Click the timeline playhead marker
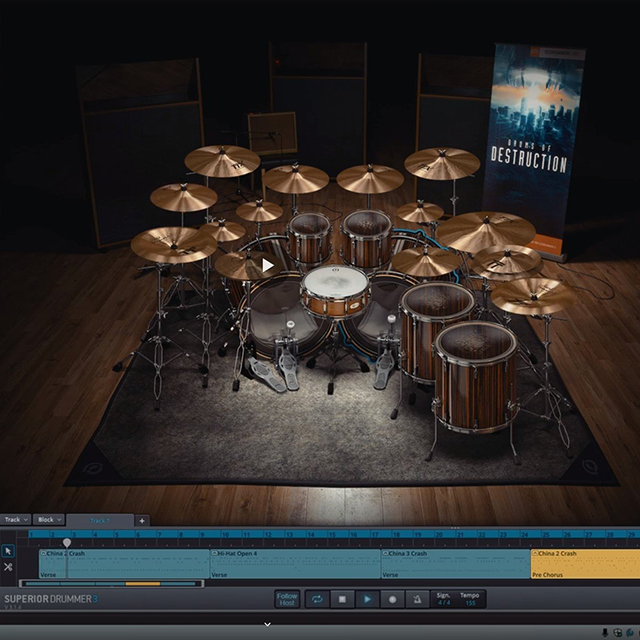The height and width of the screenshot is (640, 640). [x=67, y=542]
